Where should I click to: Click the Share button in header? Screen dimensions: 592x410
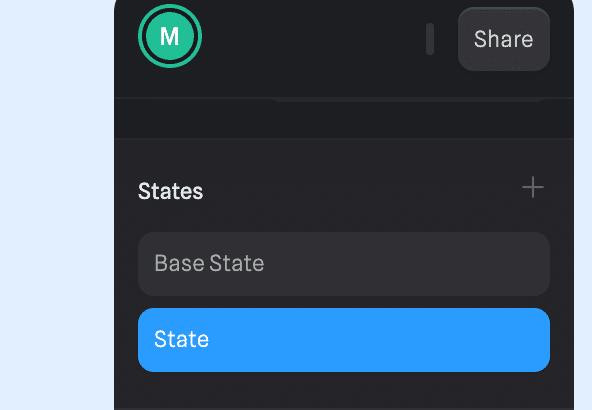[x=504, y=39]
